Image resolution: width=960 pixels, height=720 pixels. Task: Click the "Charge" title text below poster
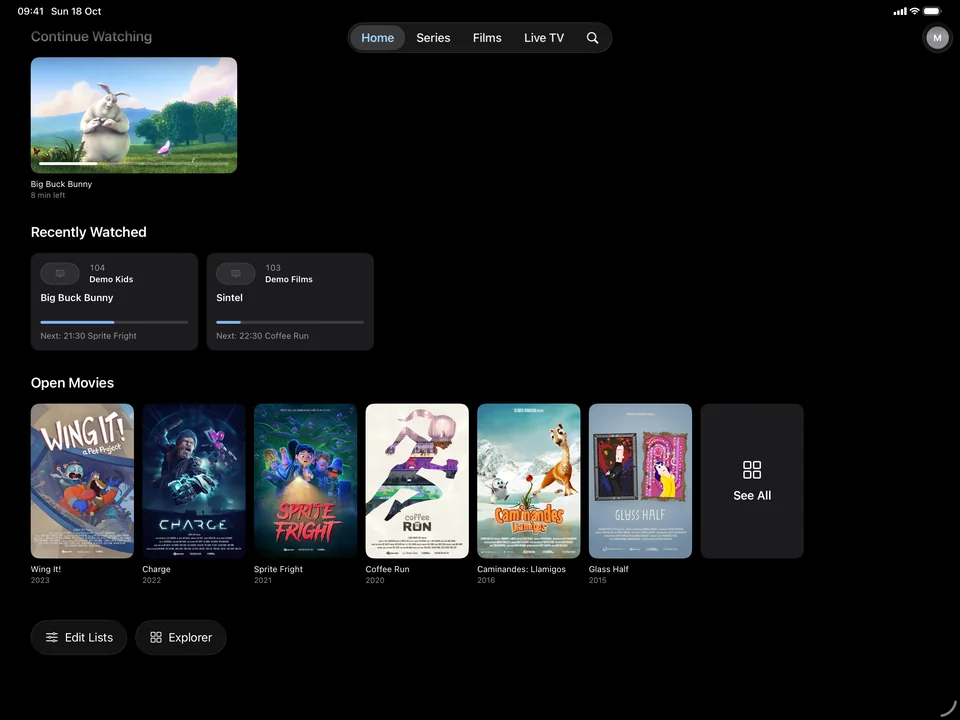[x=156, y=569]
